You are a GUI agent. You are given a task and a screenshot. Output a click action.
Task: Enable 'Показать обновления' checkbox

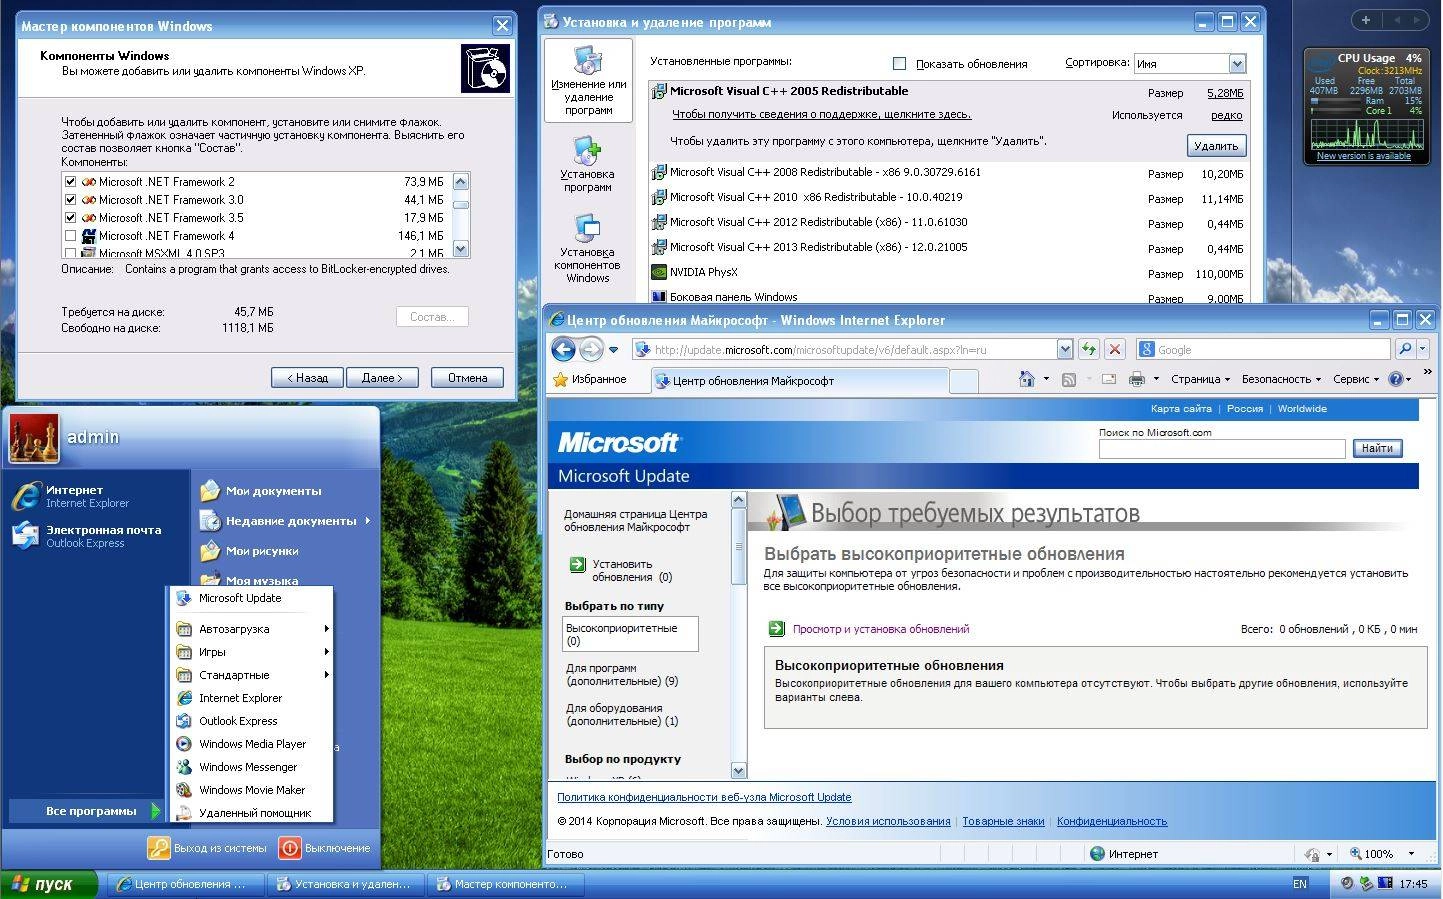899,64
